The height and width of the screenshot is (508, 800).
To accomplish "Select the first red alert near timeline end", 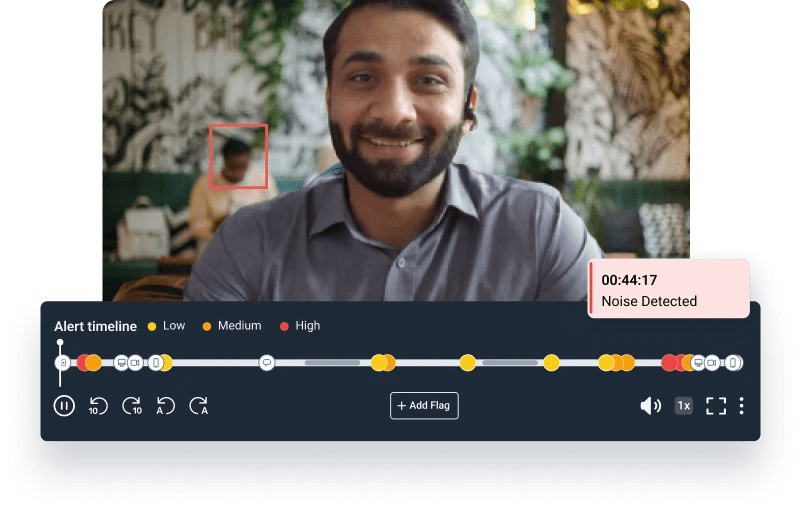I will 668,363.
